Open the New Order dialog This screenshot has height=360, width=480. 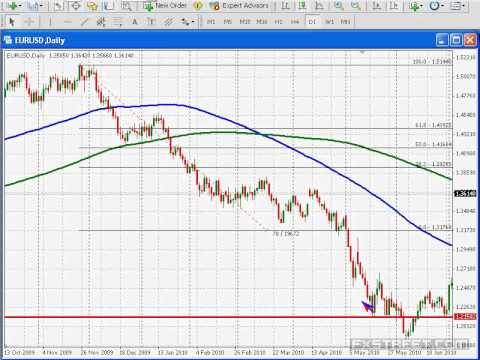(165, 6)
